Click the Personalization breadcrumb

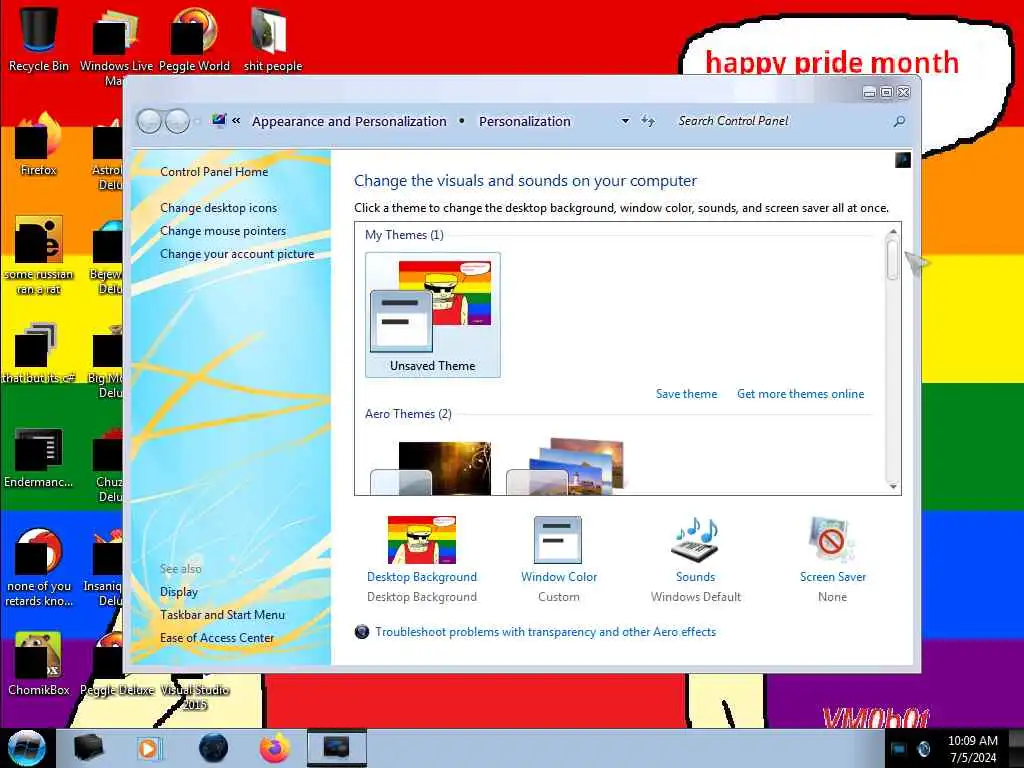(524, 121)
